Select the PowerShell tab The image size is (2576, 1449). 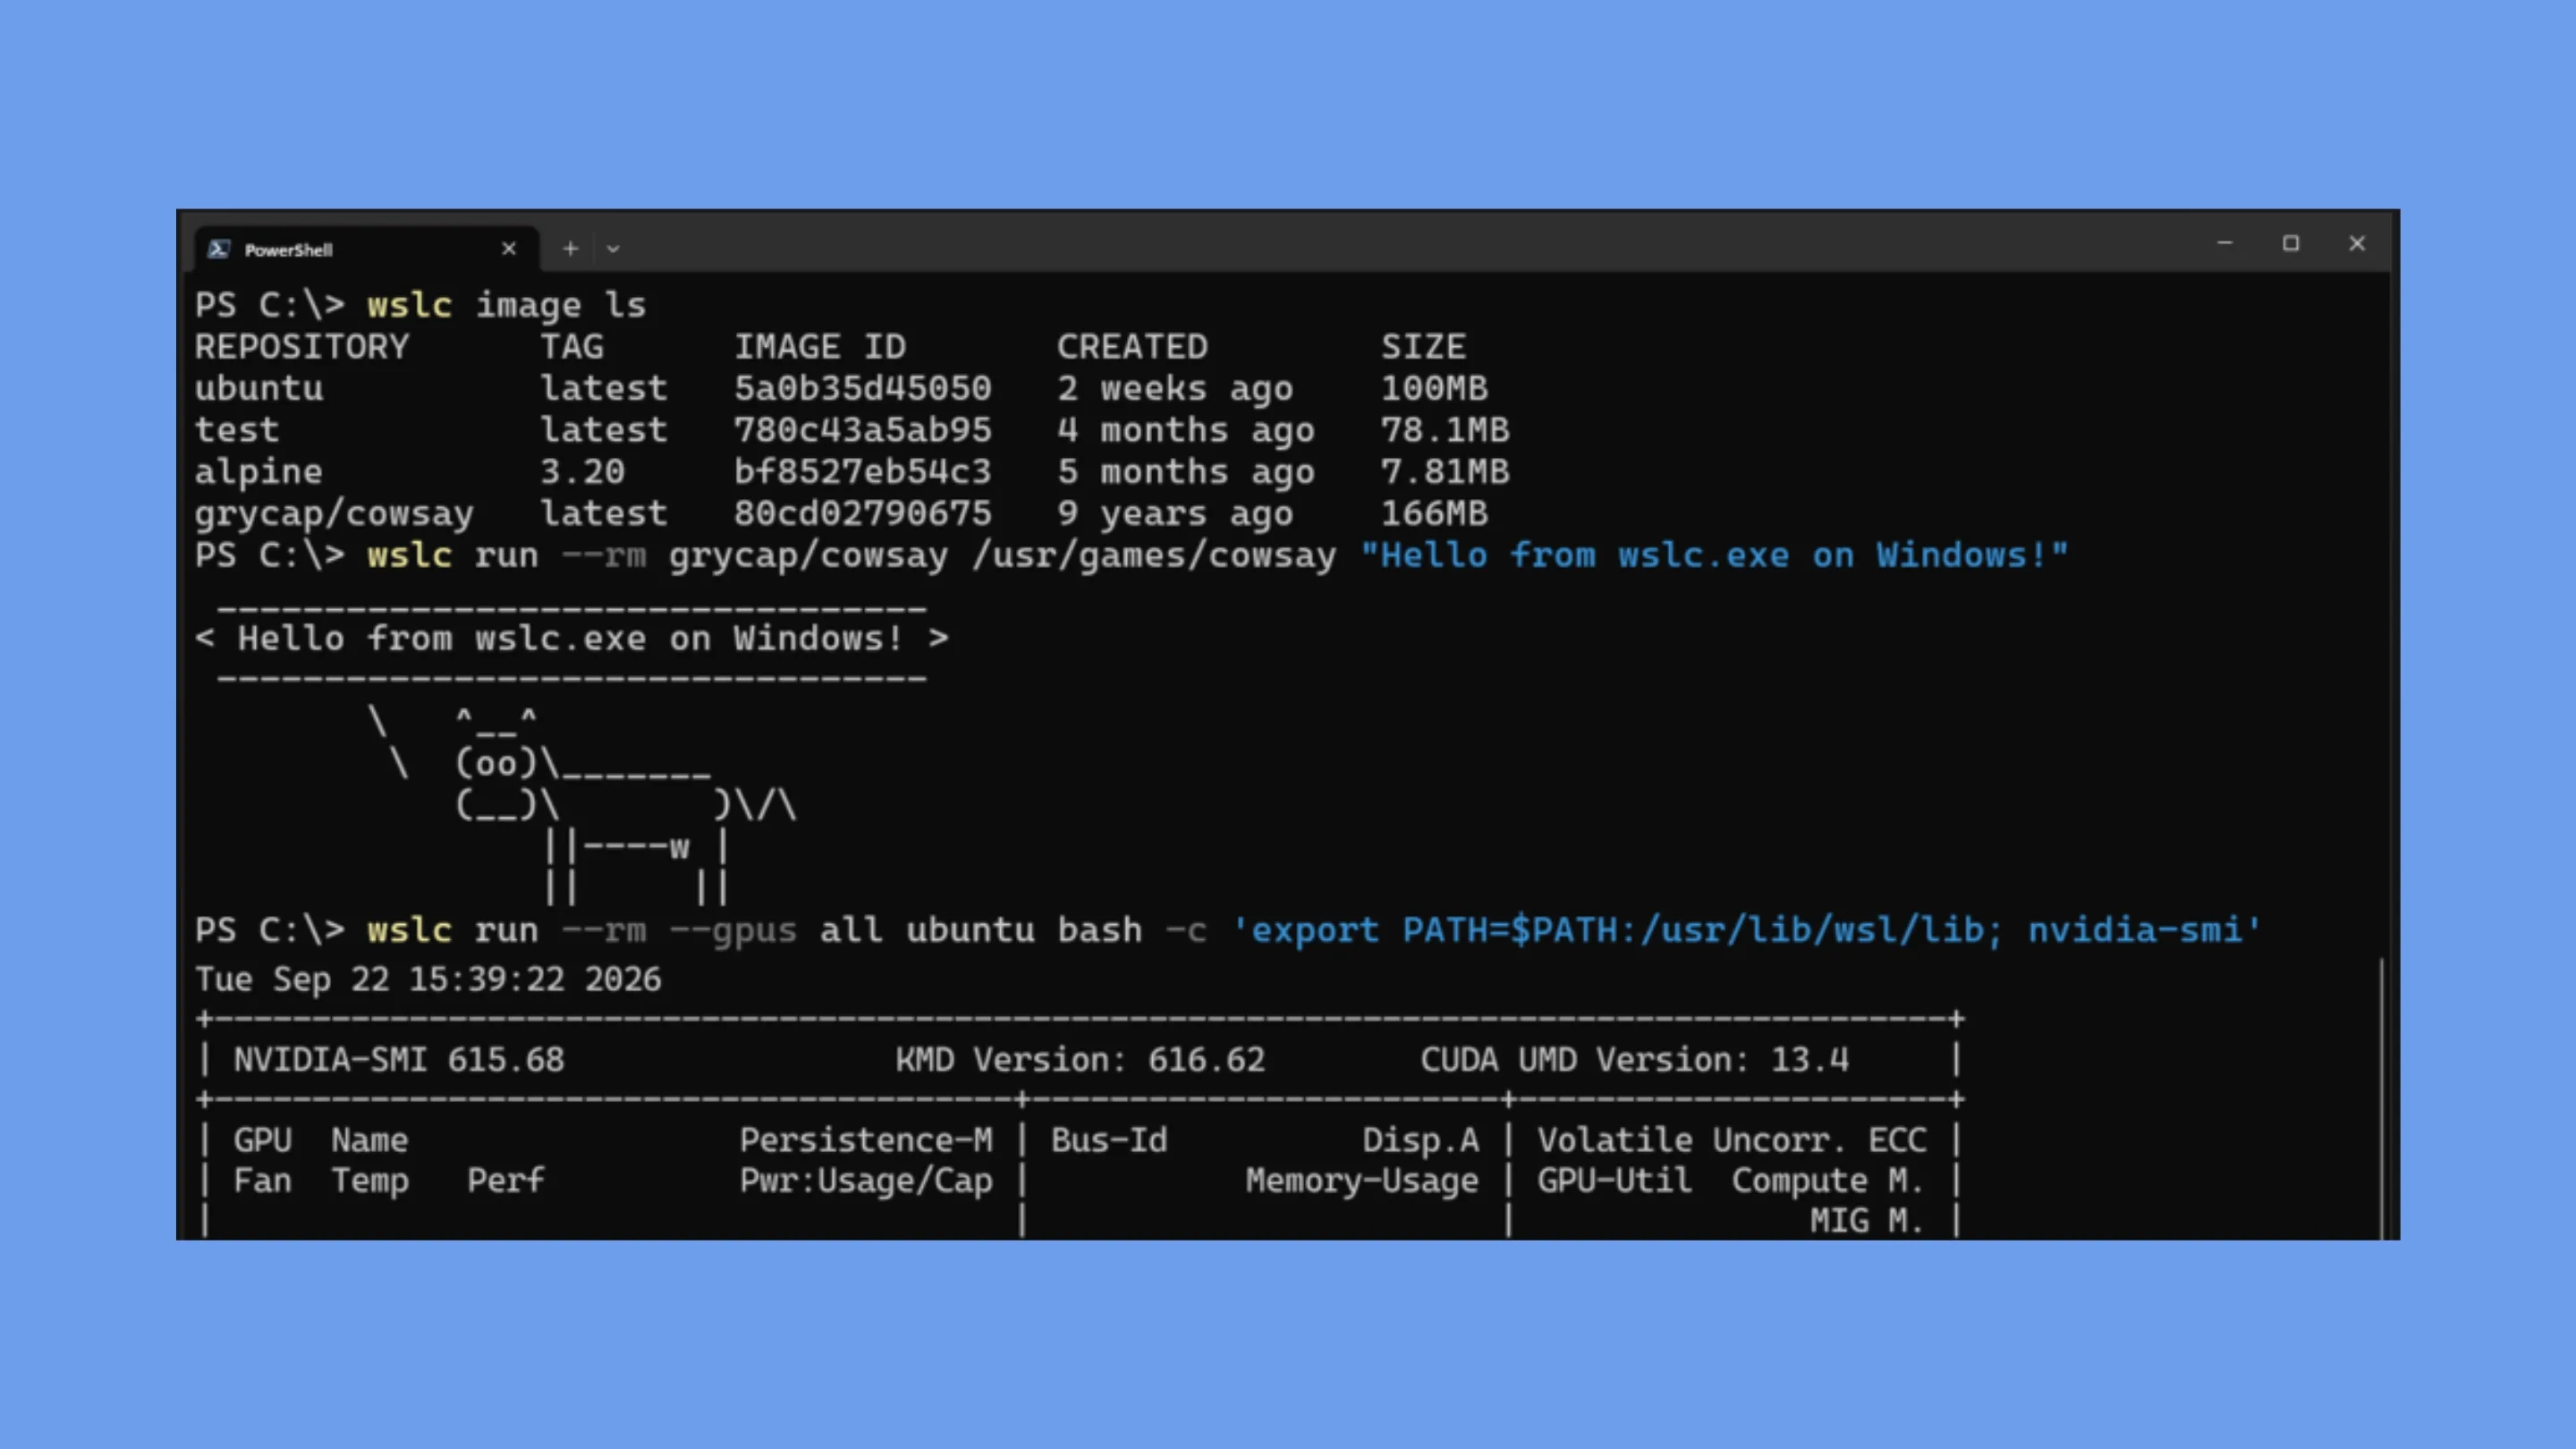[366, 249]
